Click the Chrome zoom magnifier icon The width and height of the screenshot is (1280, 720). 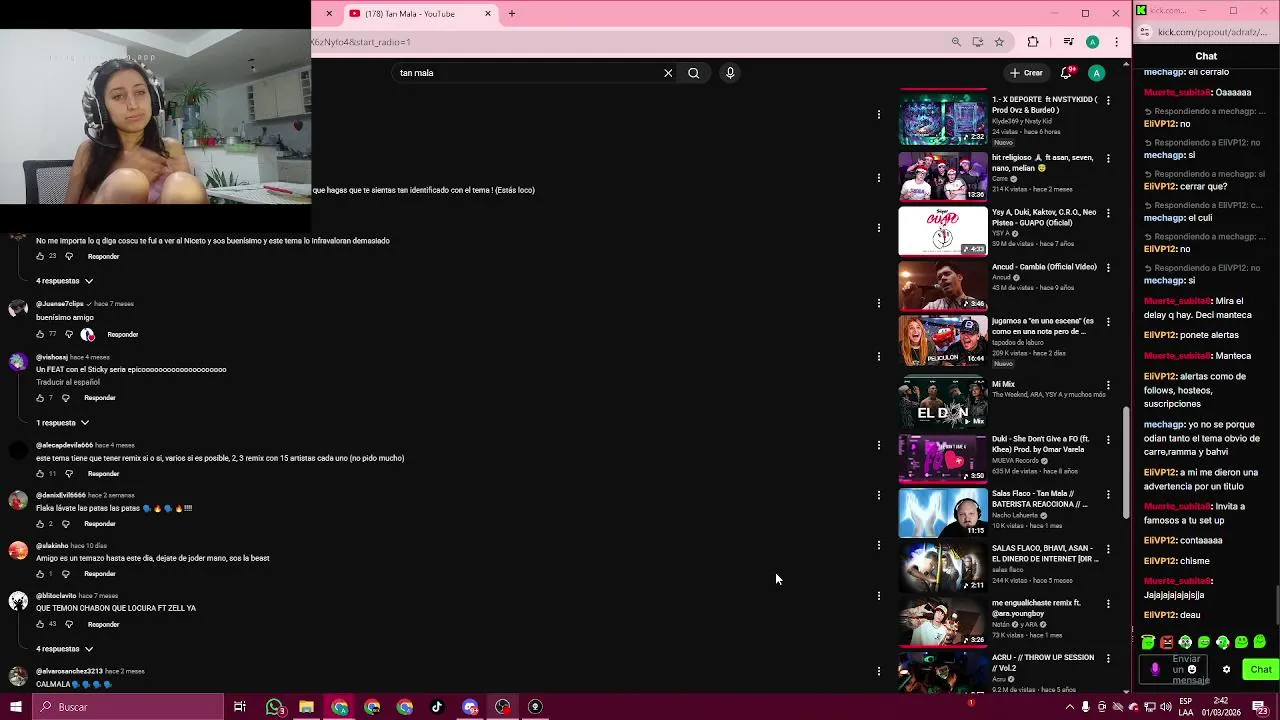[956, 42]
